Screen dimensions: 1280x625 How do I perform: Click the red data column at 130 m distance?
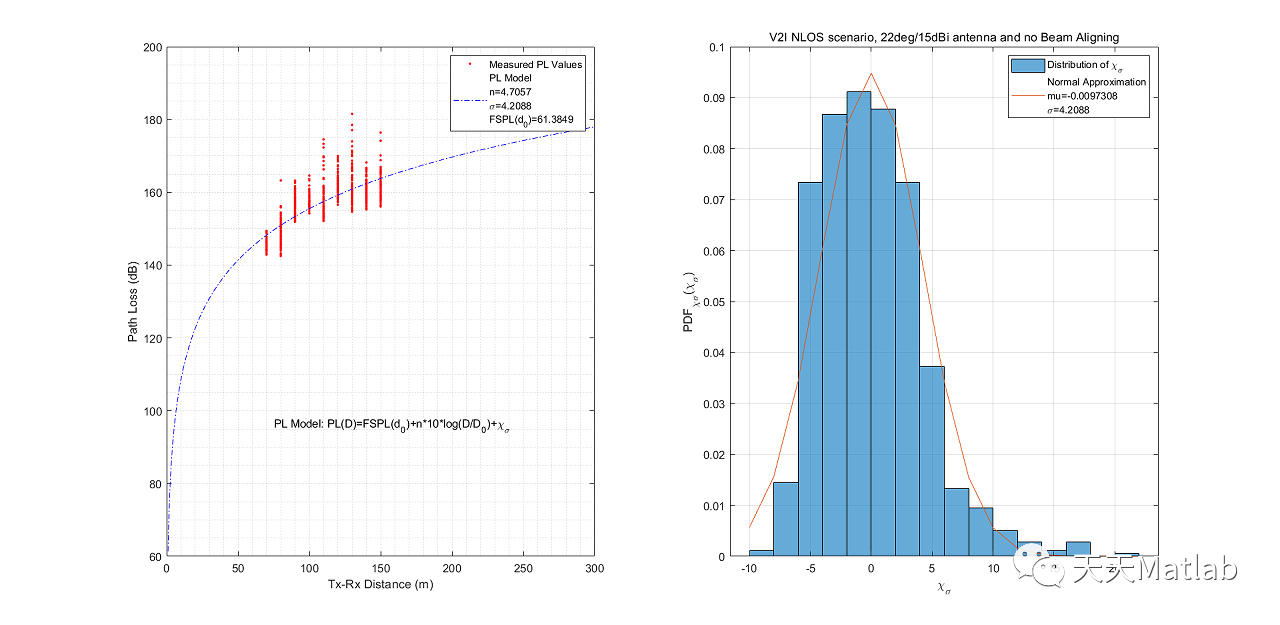[352, 163]
